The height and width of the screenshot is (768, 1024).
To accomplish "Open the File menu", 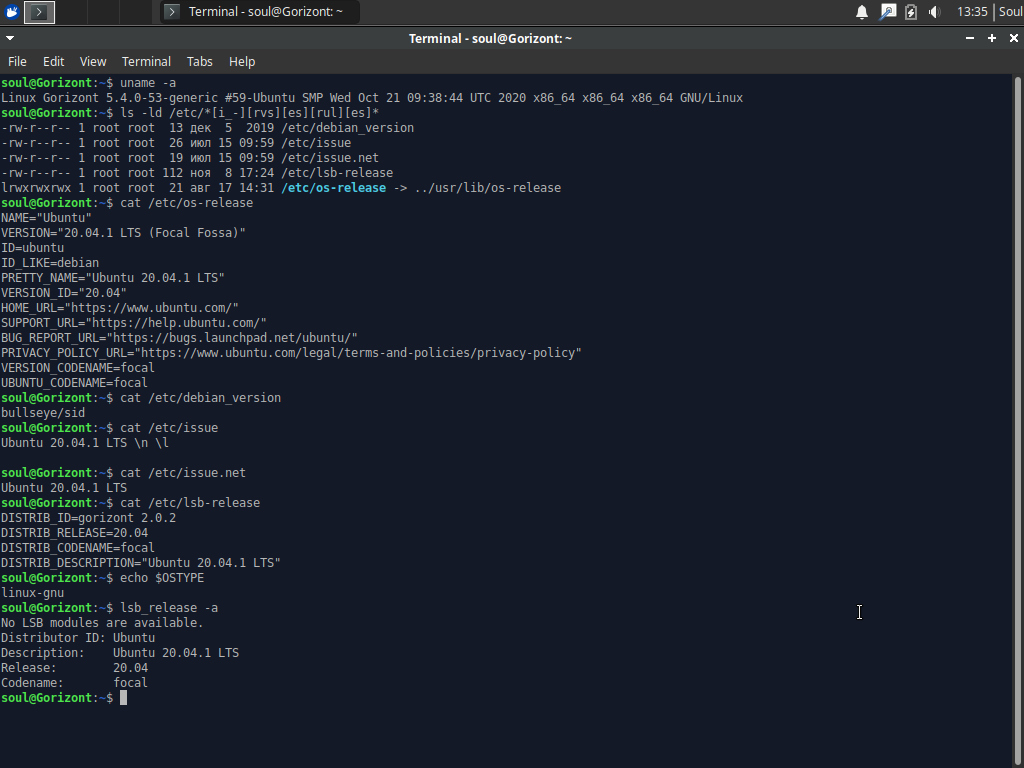I will 17,61.
